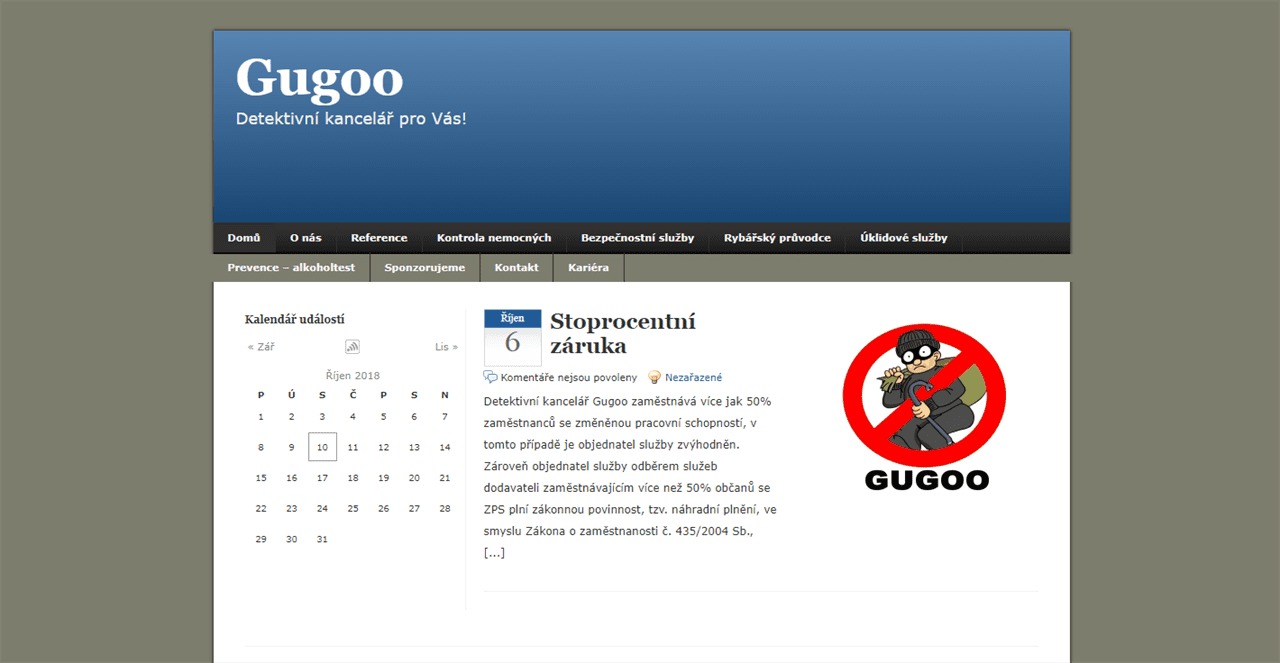
Task: Click the Kalendář událostí heading
Action: pos(295,320)
